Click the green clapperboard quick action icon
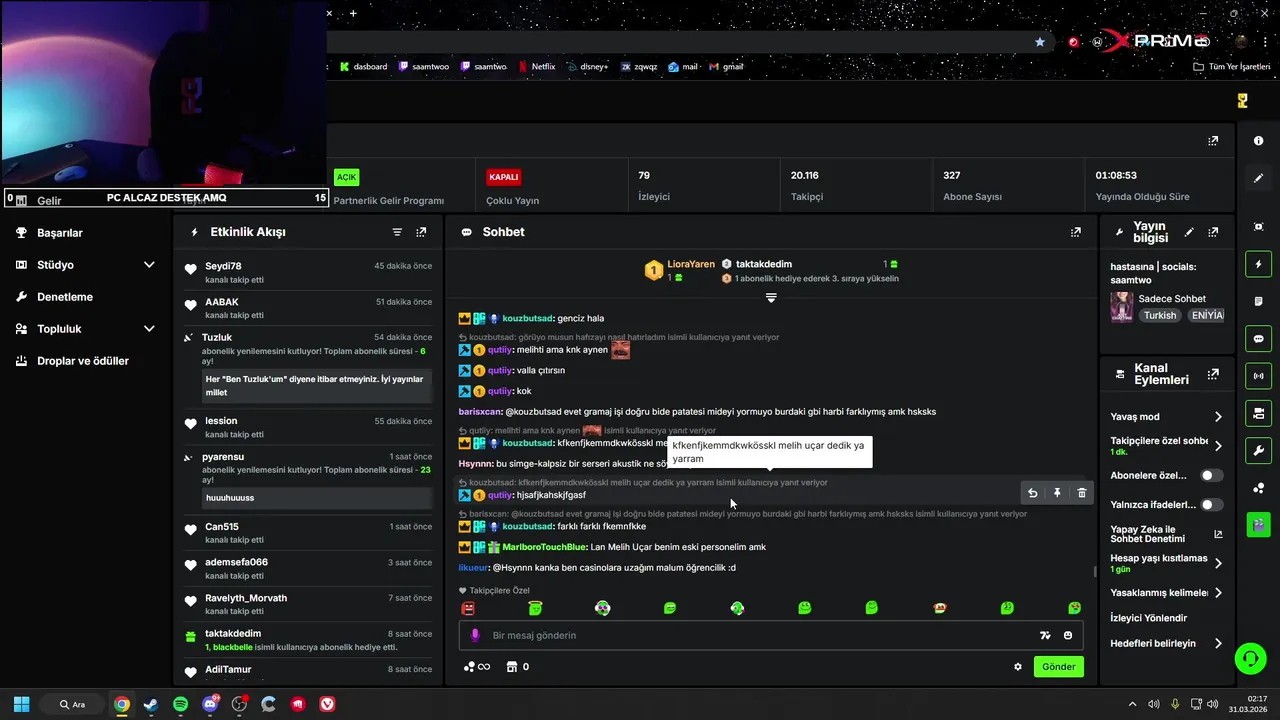Screen dimensions: 1280x720 click(x=1258, y=523)
